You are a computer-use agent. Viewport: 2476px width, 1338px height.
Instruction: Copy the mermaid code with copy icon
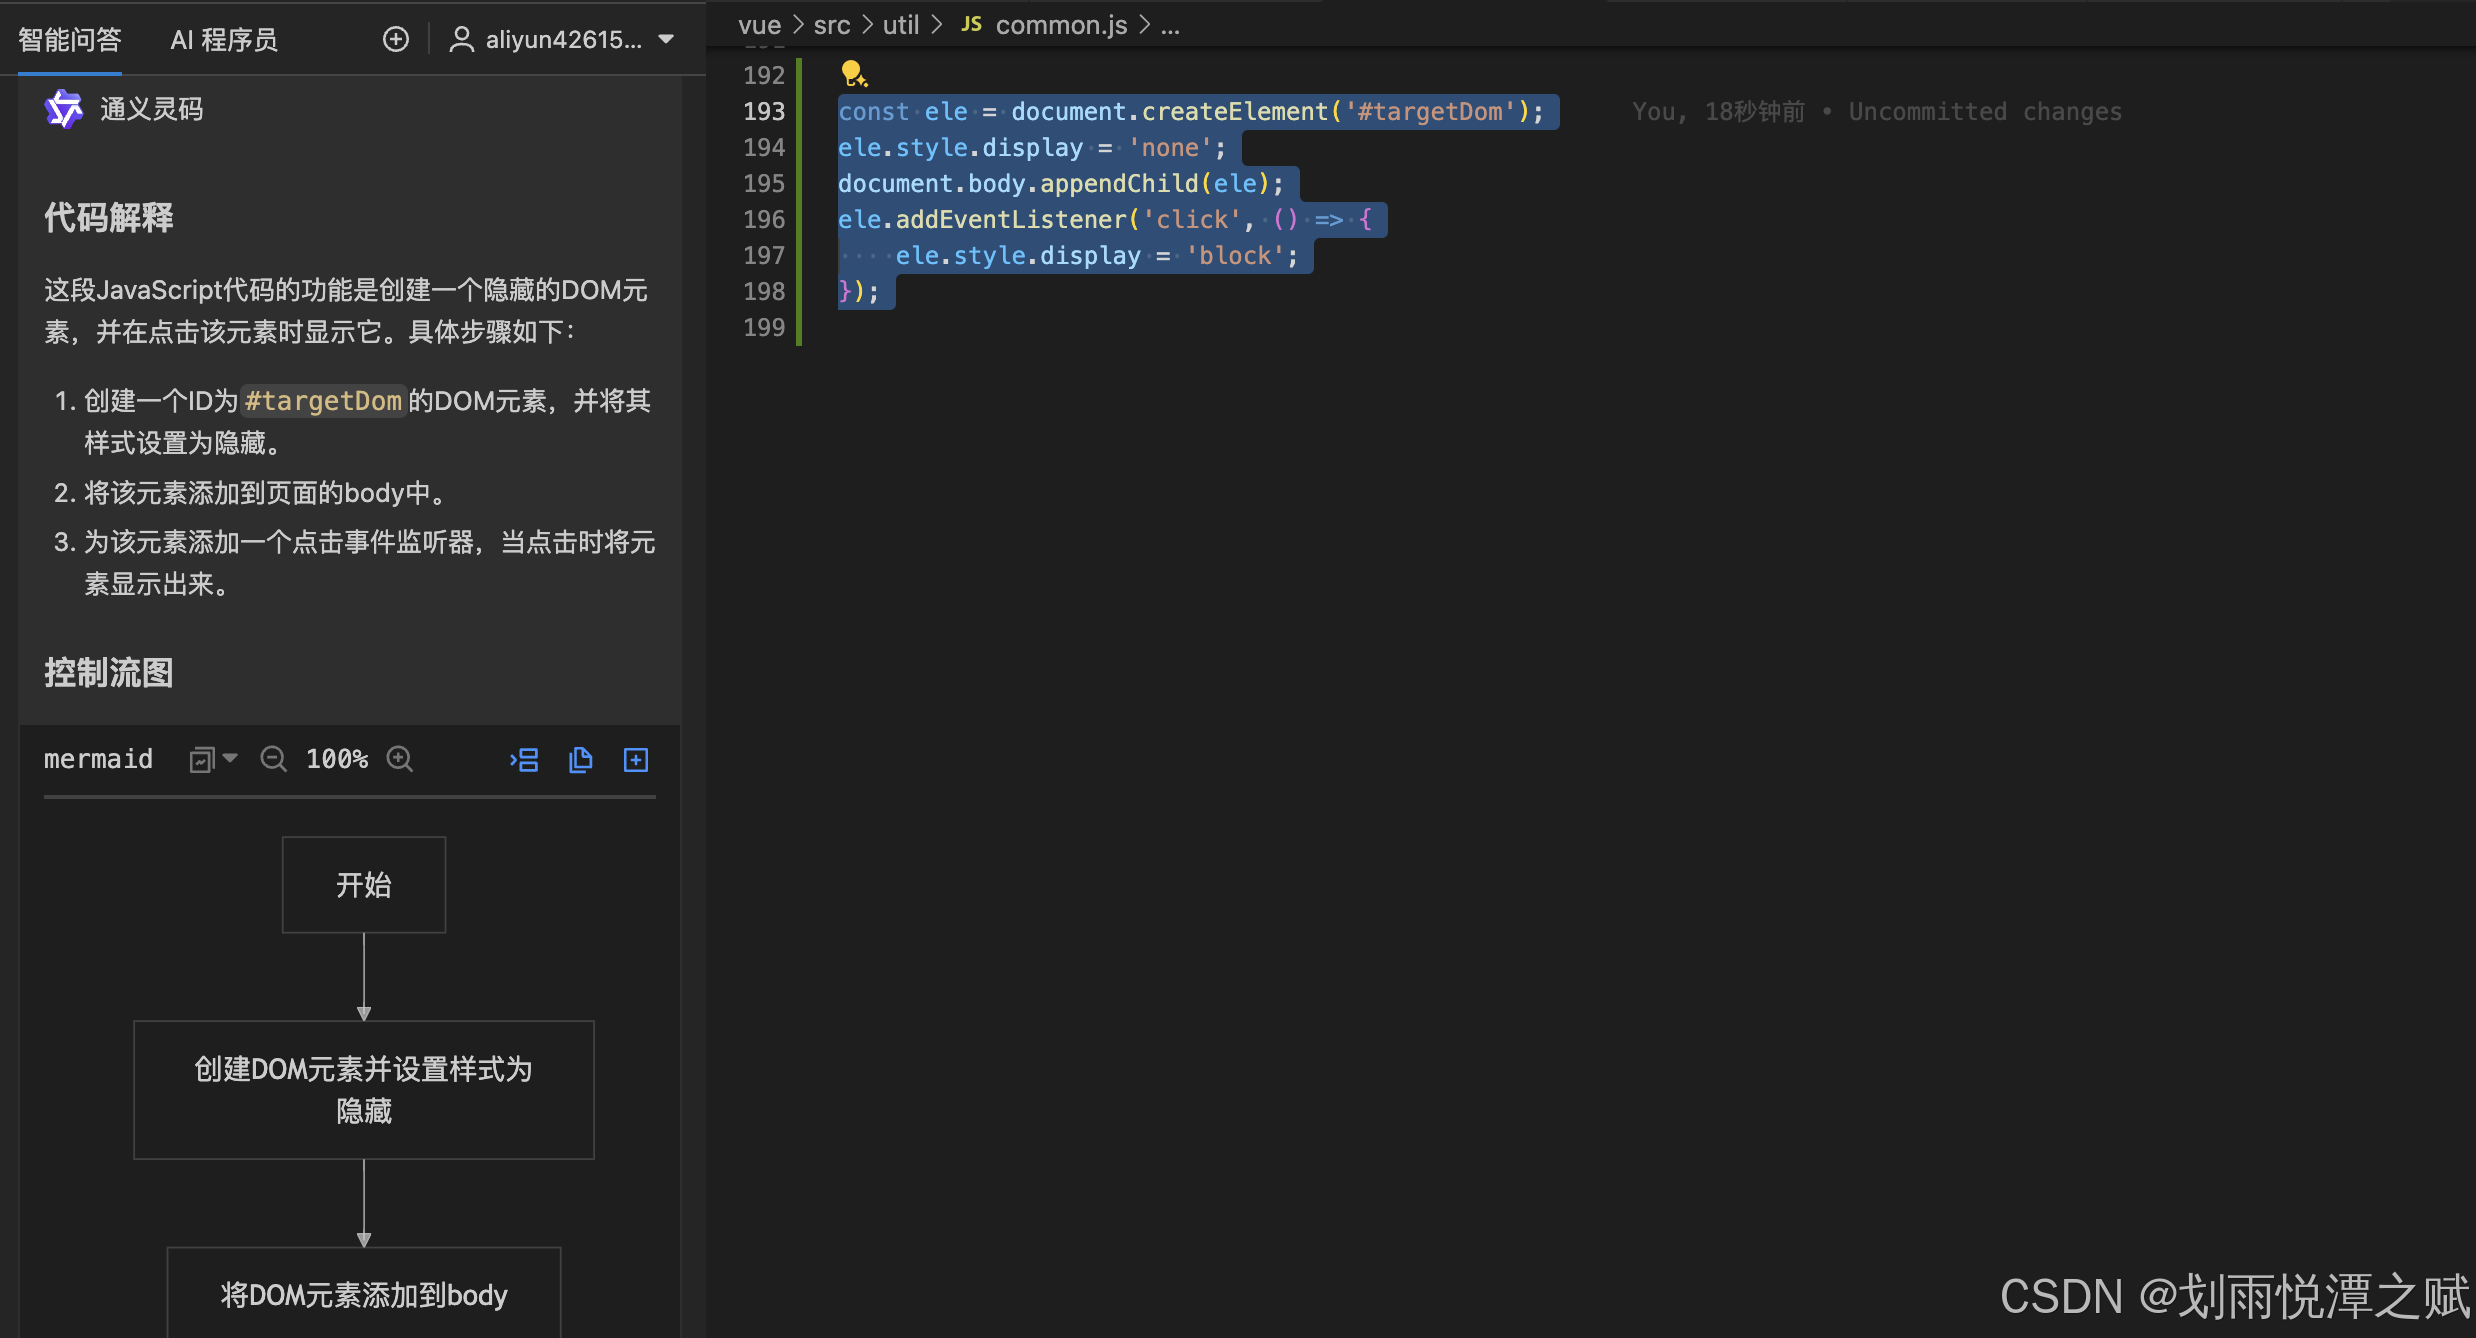580,760
